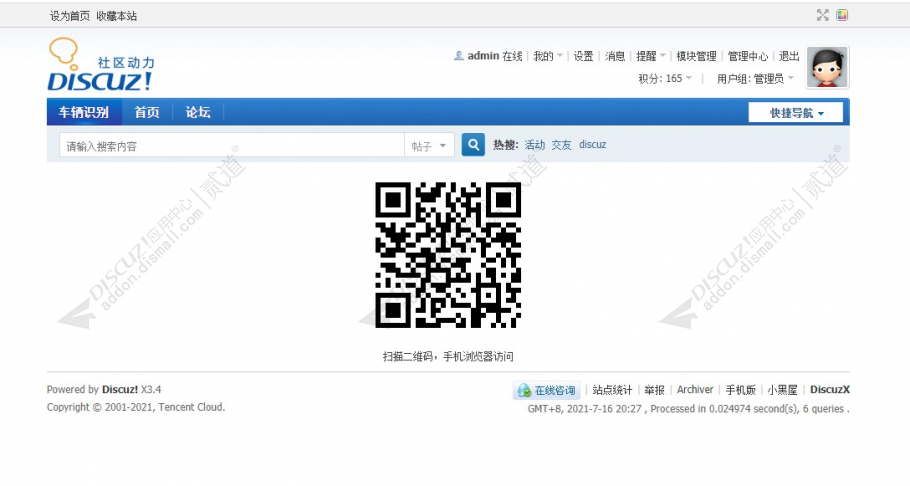The image size is (910, 486).
Task: Open Archiver footer link
Action: pos(695,390)
